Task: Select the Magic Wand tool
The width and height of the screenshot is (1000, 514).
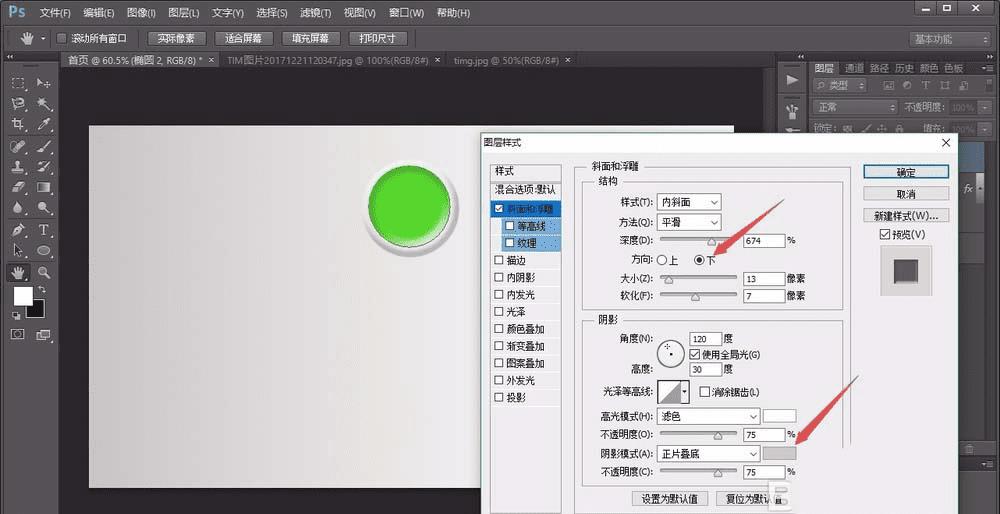Action: tap(43, 103)
